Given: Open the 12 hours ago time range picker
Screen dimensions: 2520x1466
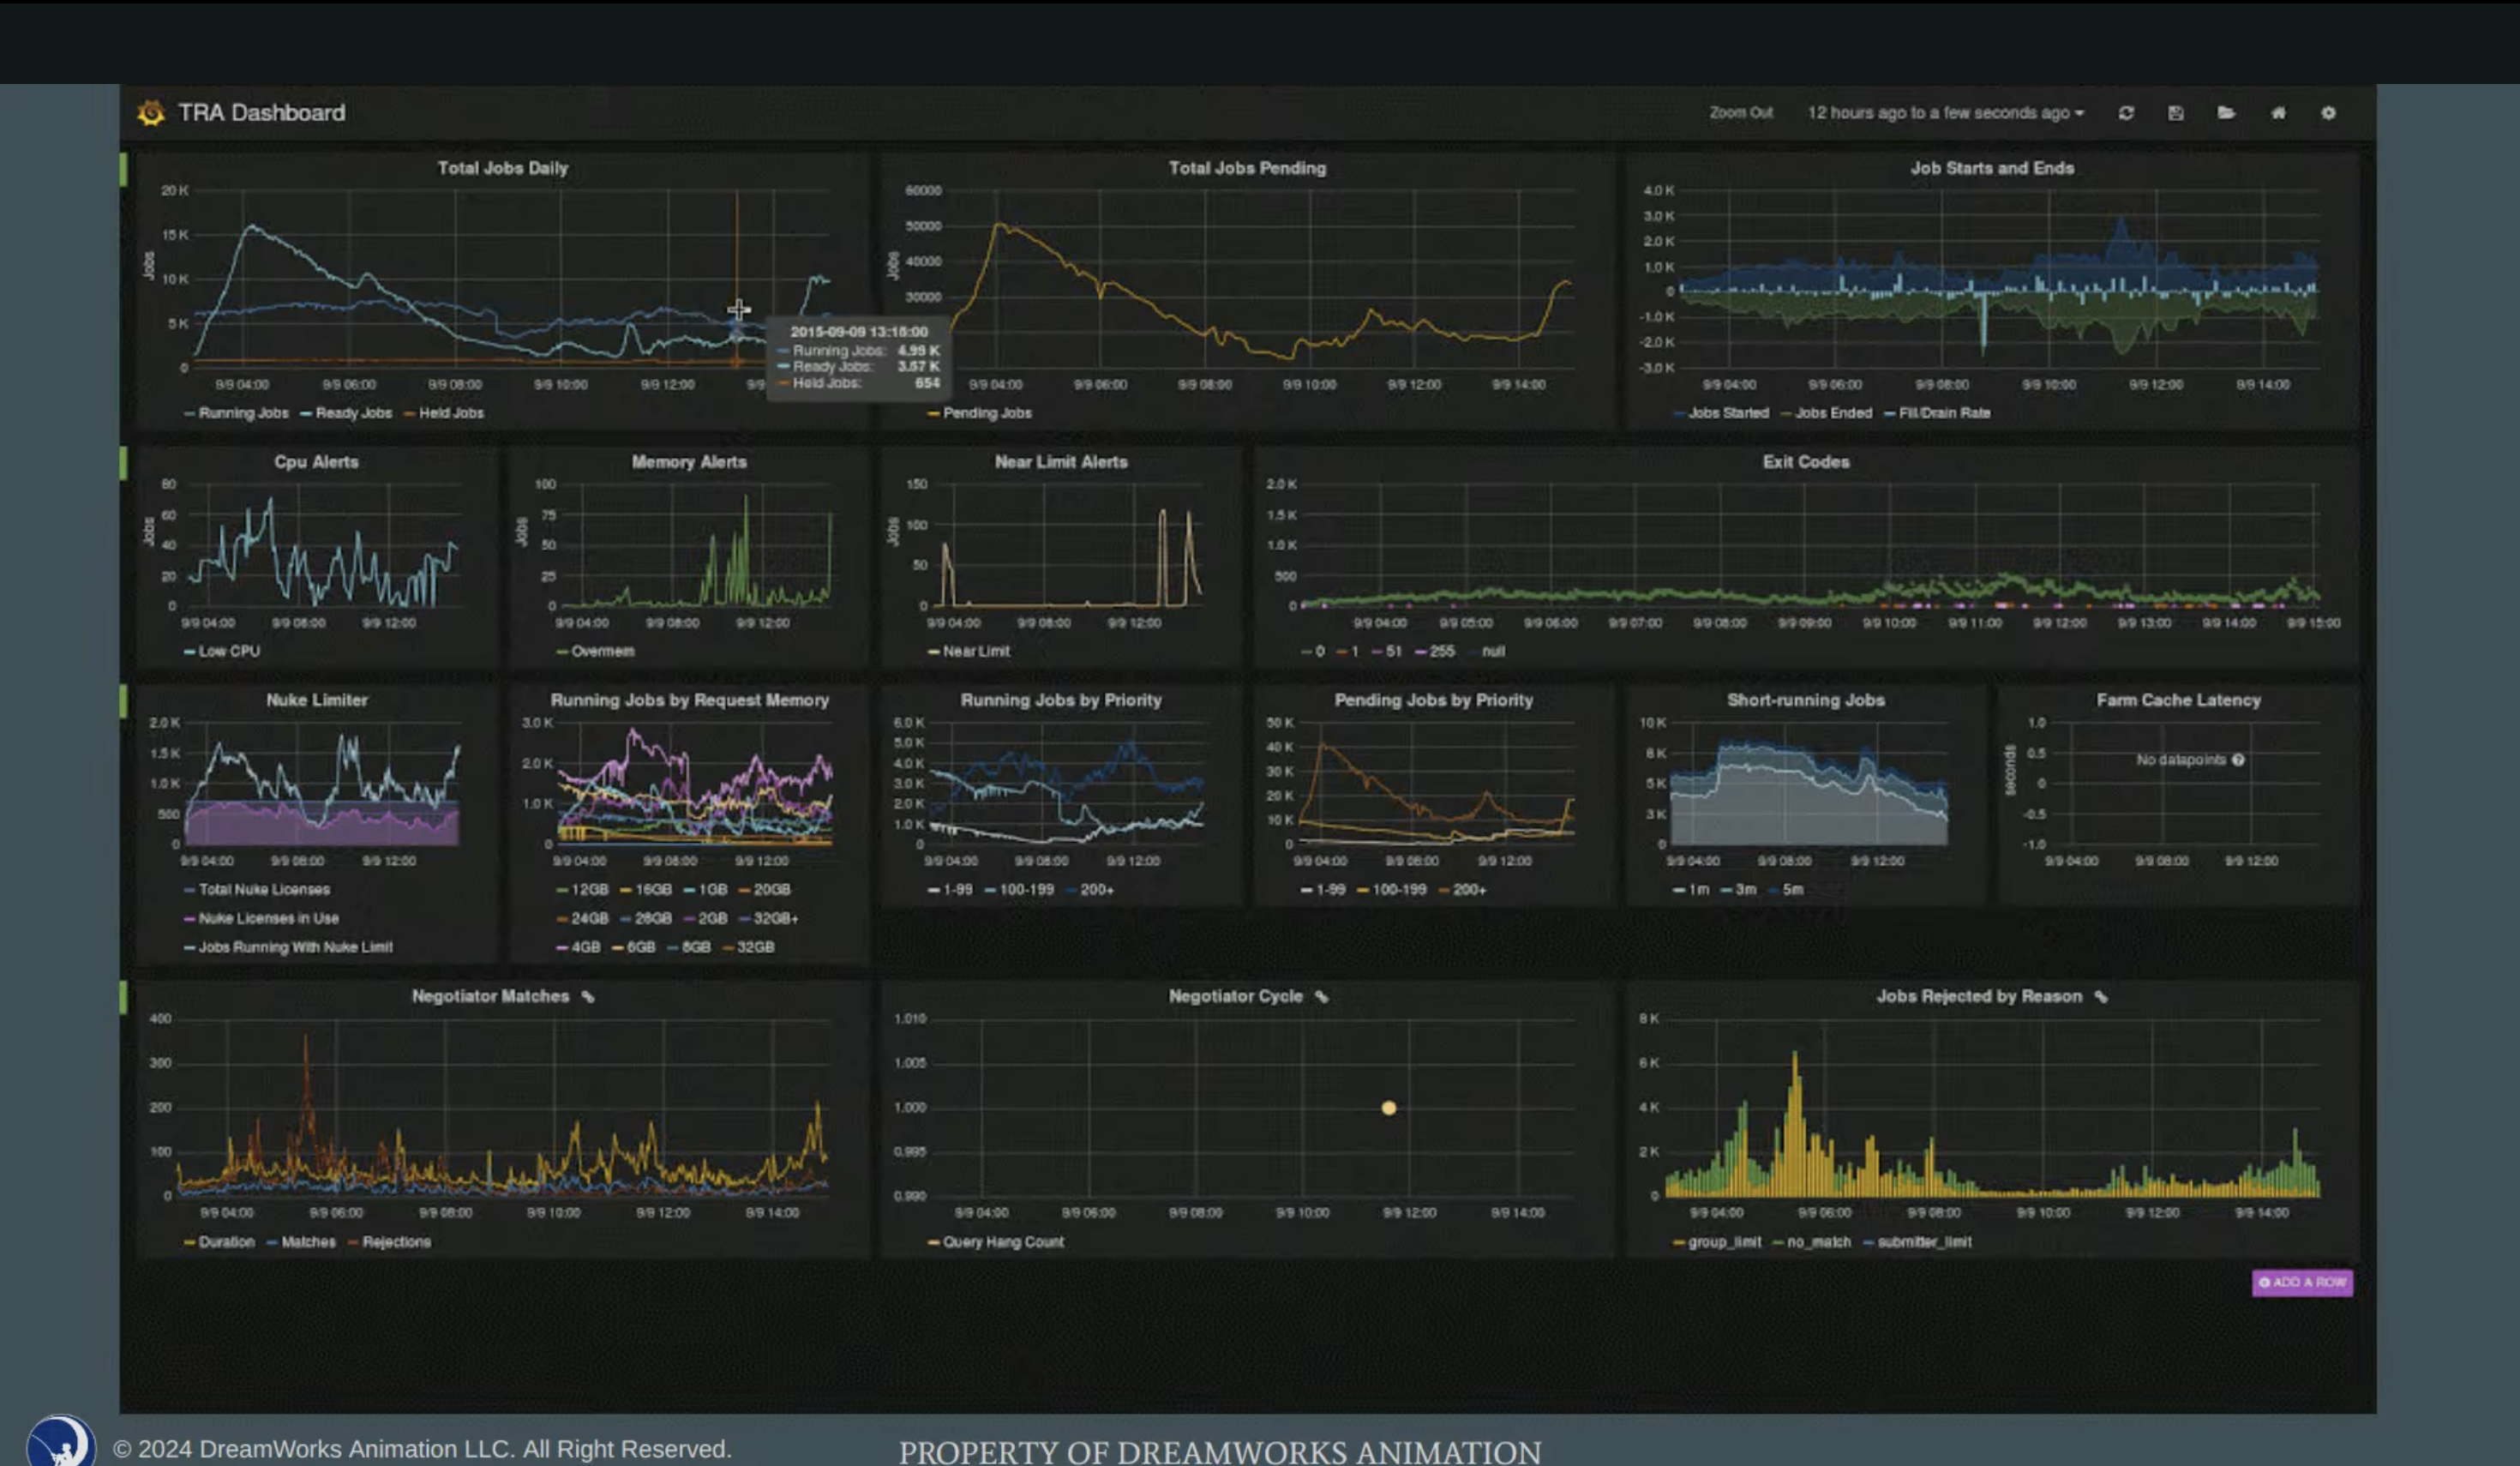Looking at the screenshot, I should [x=1945, y=113].
